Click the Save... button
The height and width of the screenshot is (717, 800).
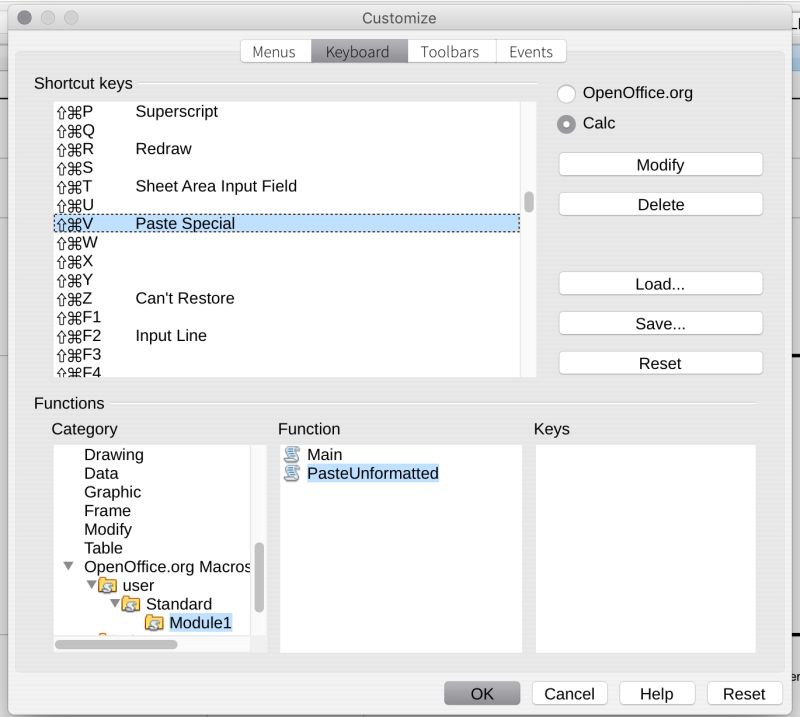660,323
